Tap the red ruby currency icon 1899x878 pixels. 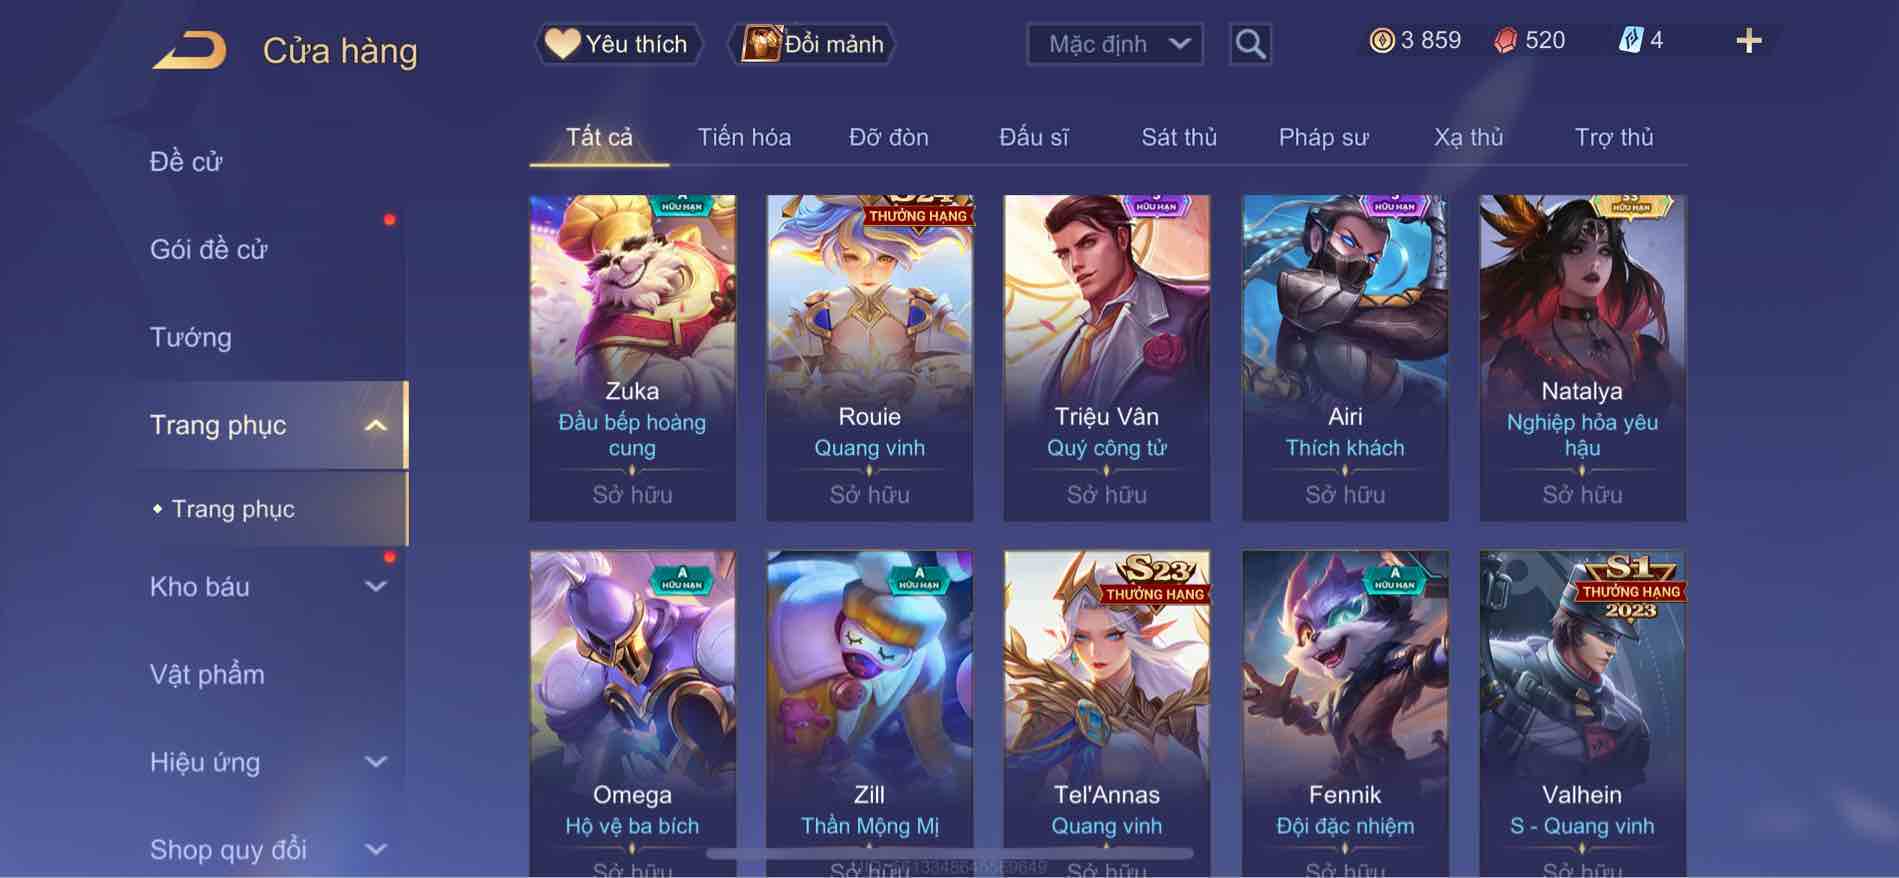(x=1505, y=41)
